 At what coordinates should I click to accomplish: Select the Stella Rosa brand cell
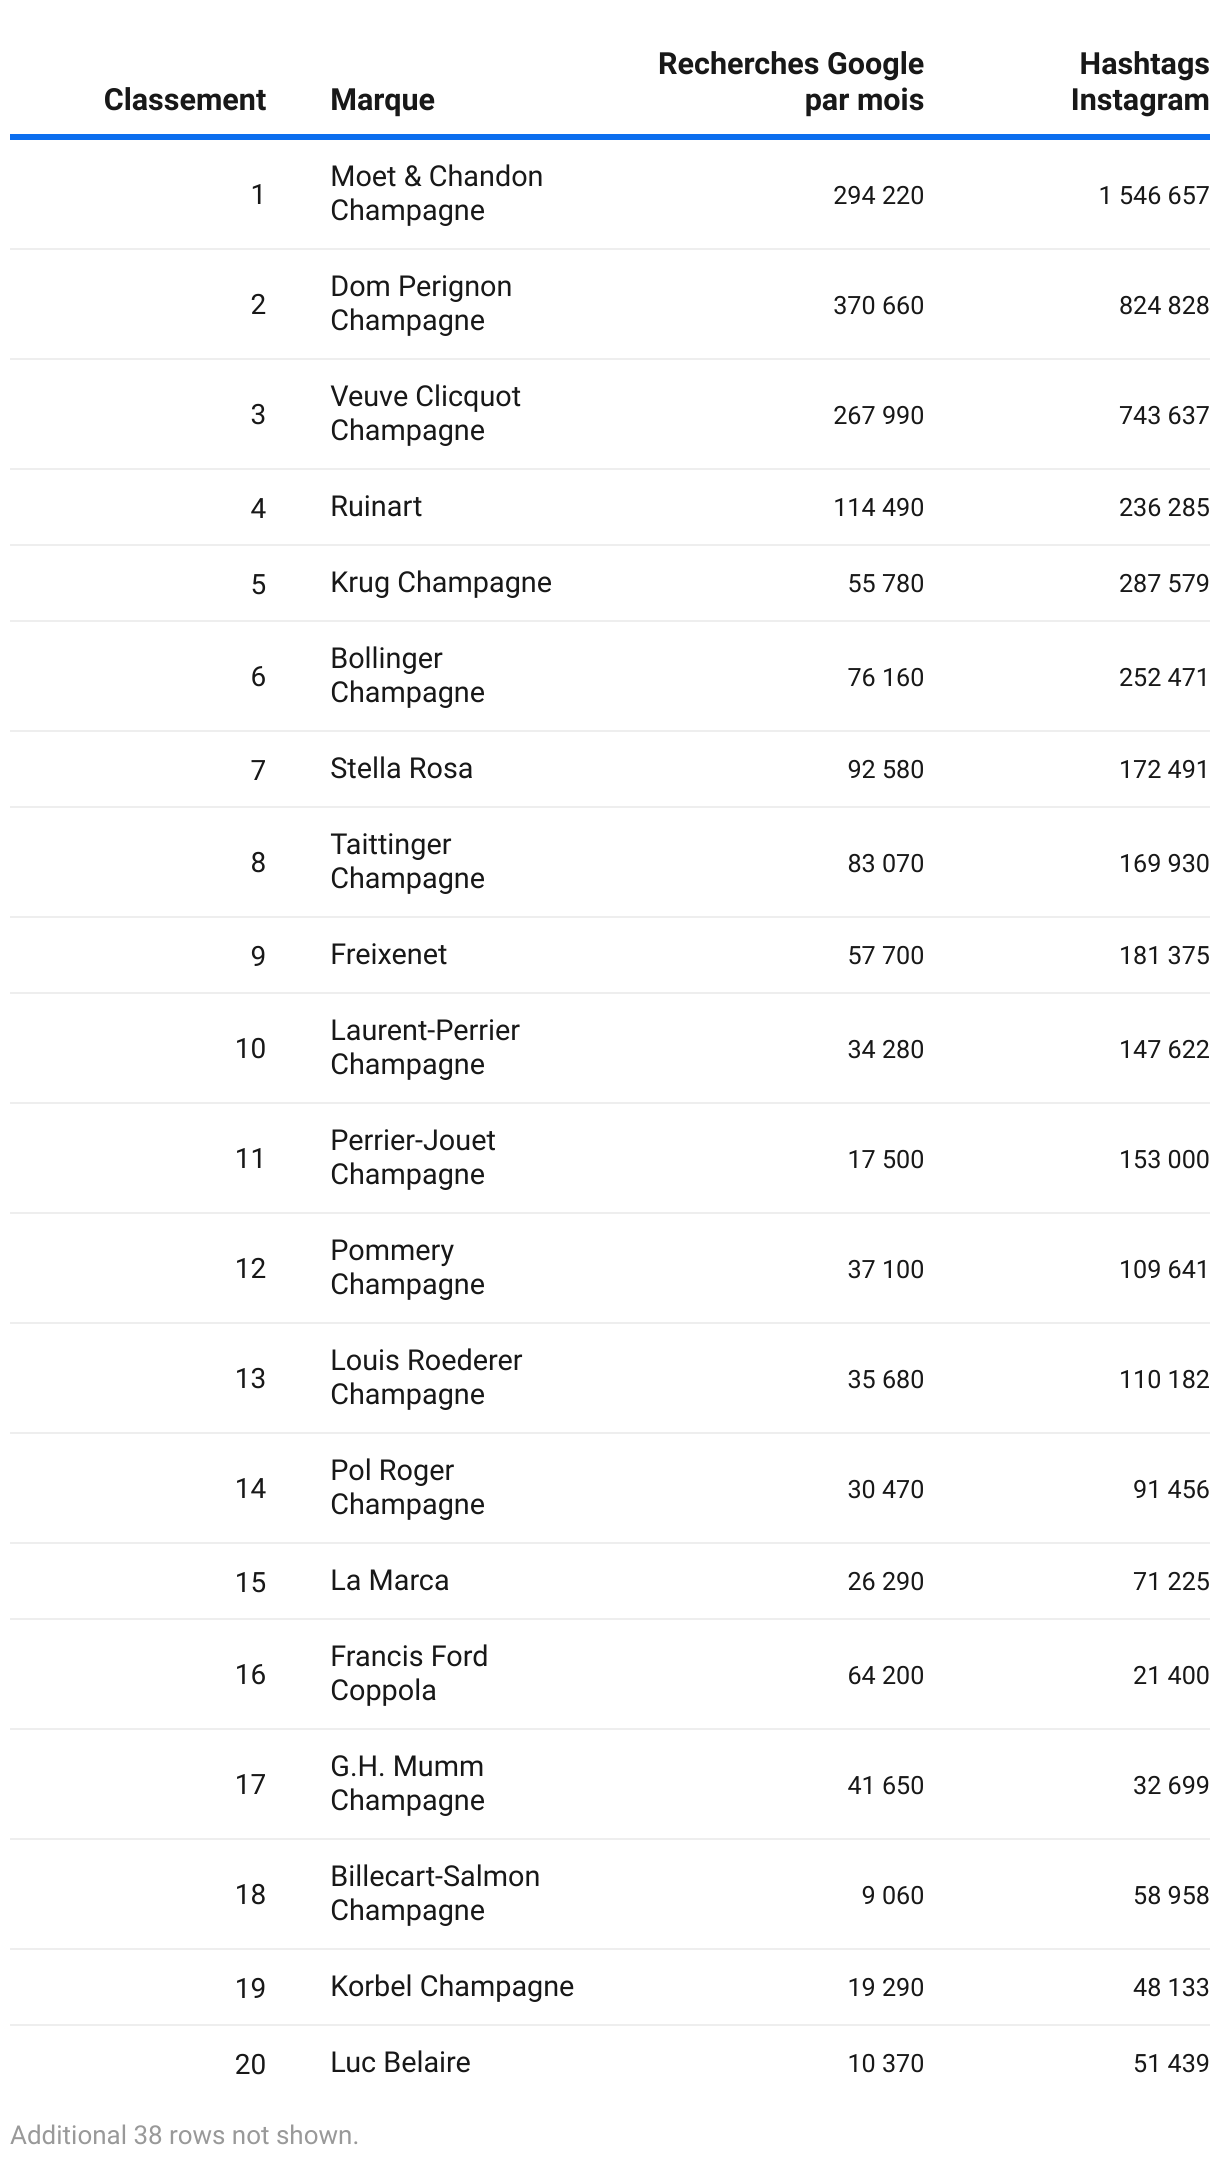(401, 769)
